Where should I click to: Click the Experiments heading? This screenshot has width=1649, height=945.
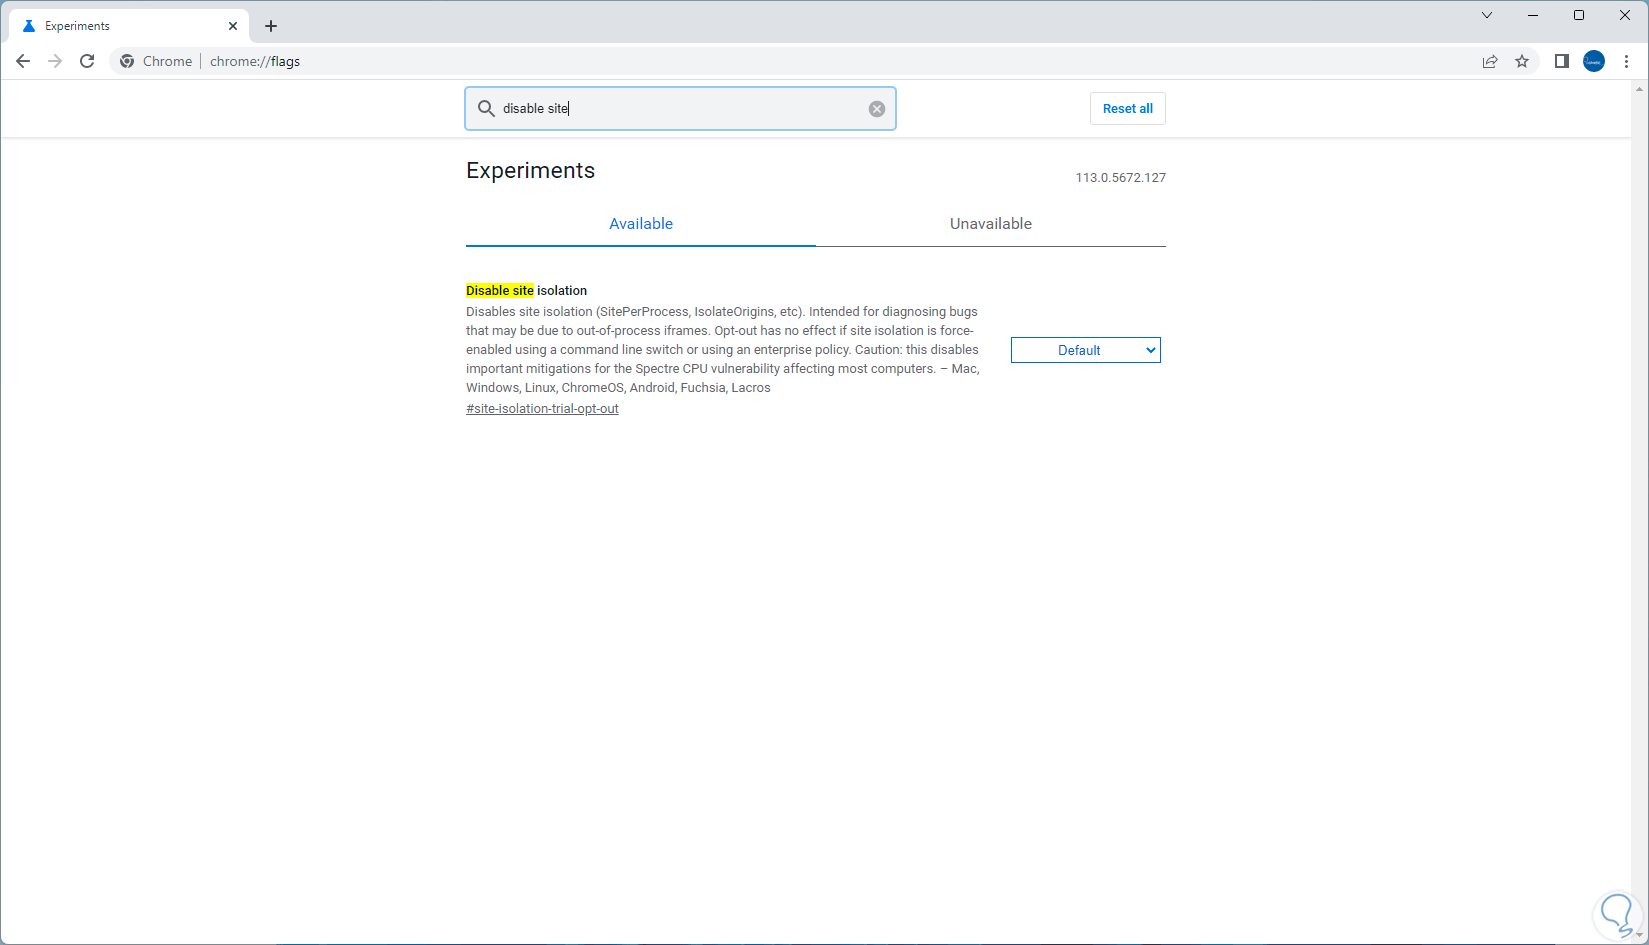530,171
